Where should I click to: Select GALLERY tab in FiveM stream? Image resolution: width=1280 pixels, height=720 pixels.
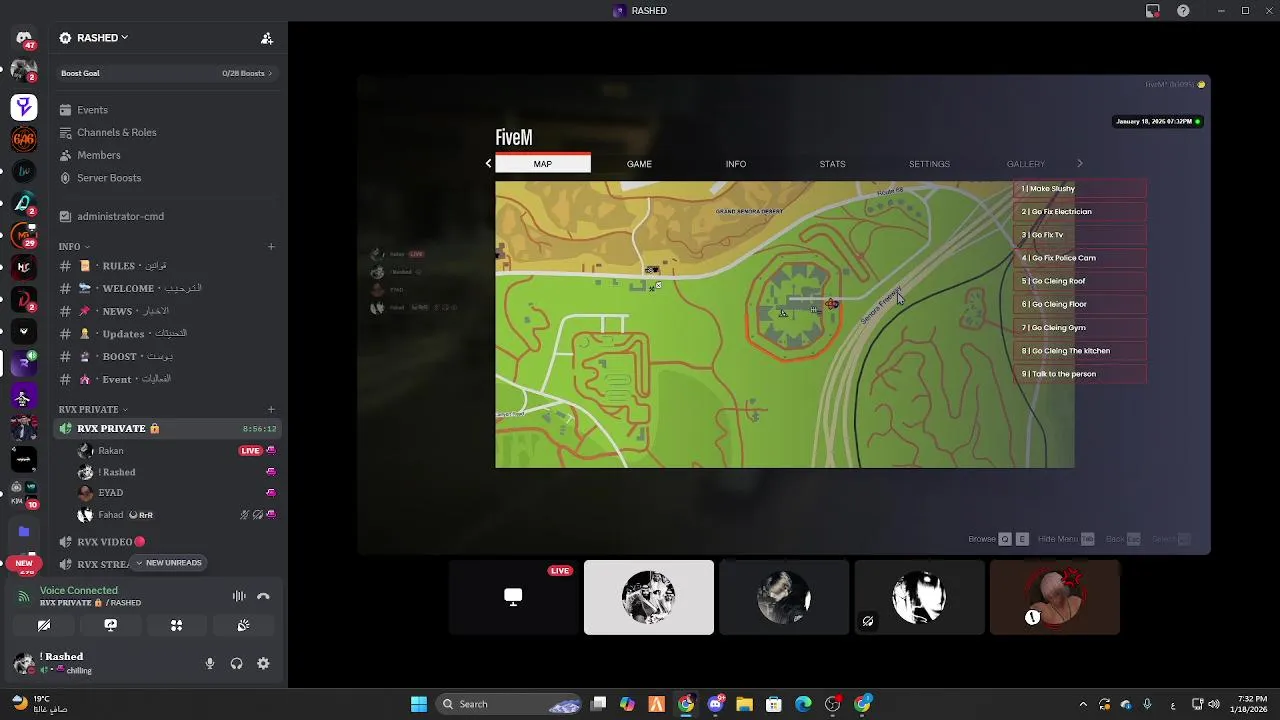click(1026, 164)
